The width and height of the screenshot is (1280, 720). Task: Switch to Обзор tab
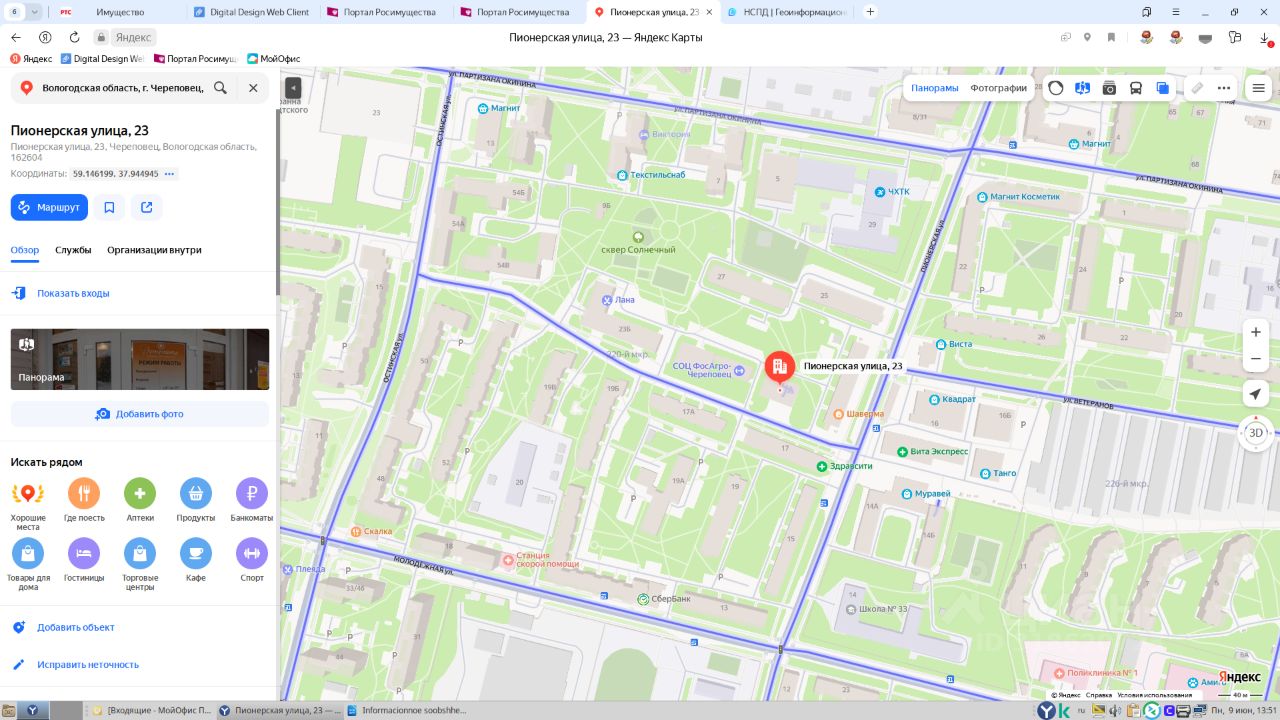click(x=25, y=250)
